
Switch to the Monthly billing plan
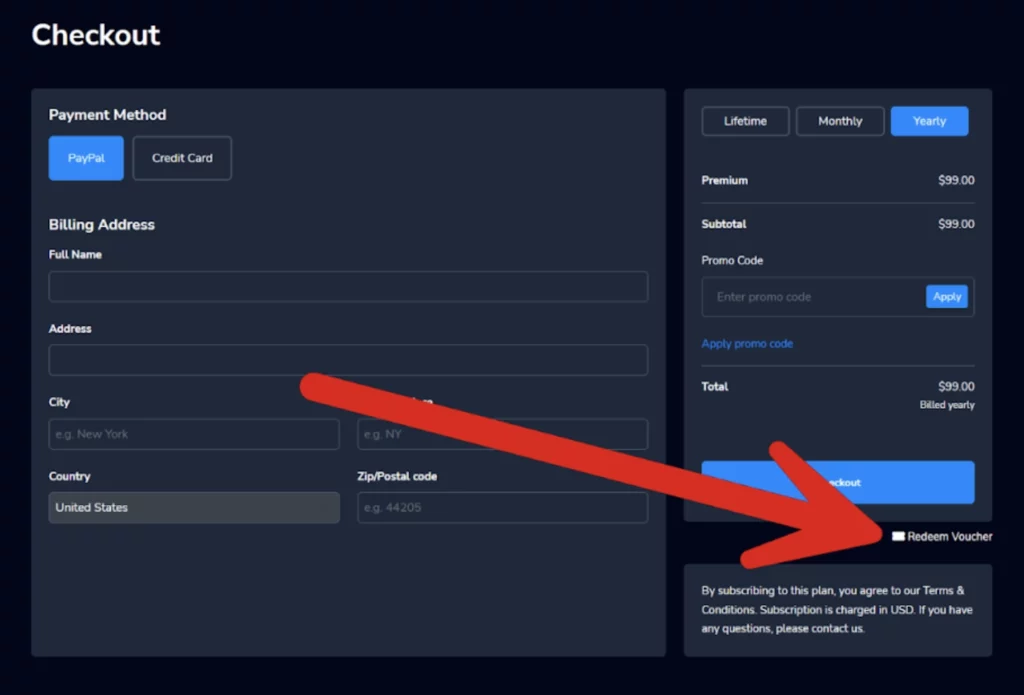(x=839, y=120)
